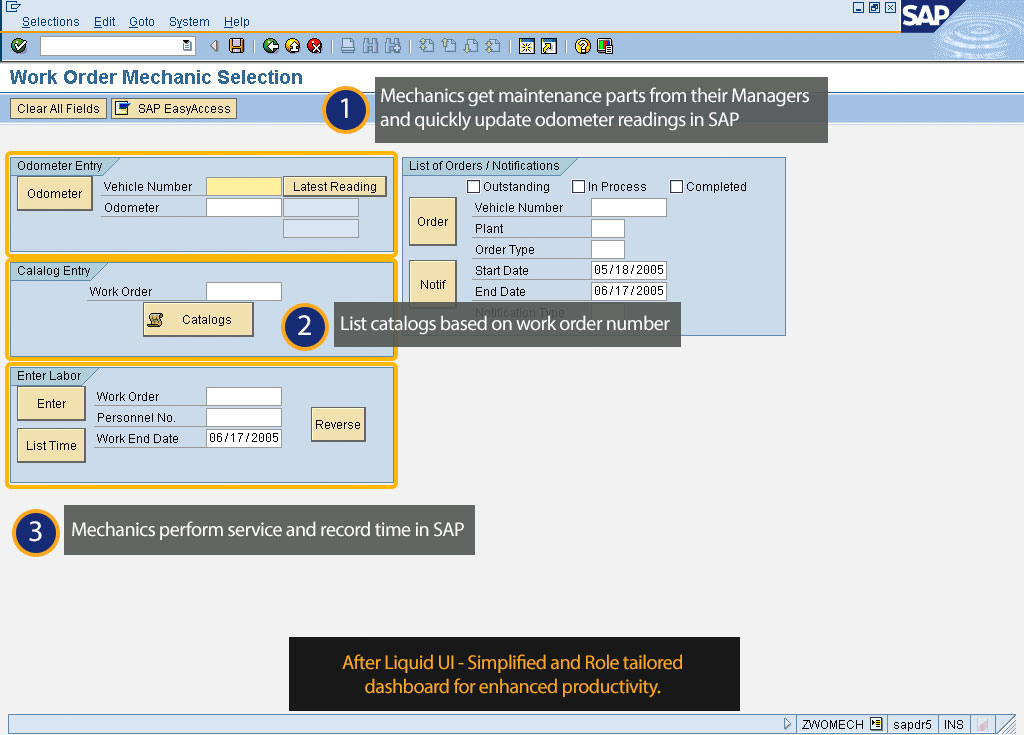Open the command field history dropdown

click(188, 46)
